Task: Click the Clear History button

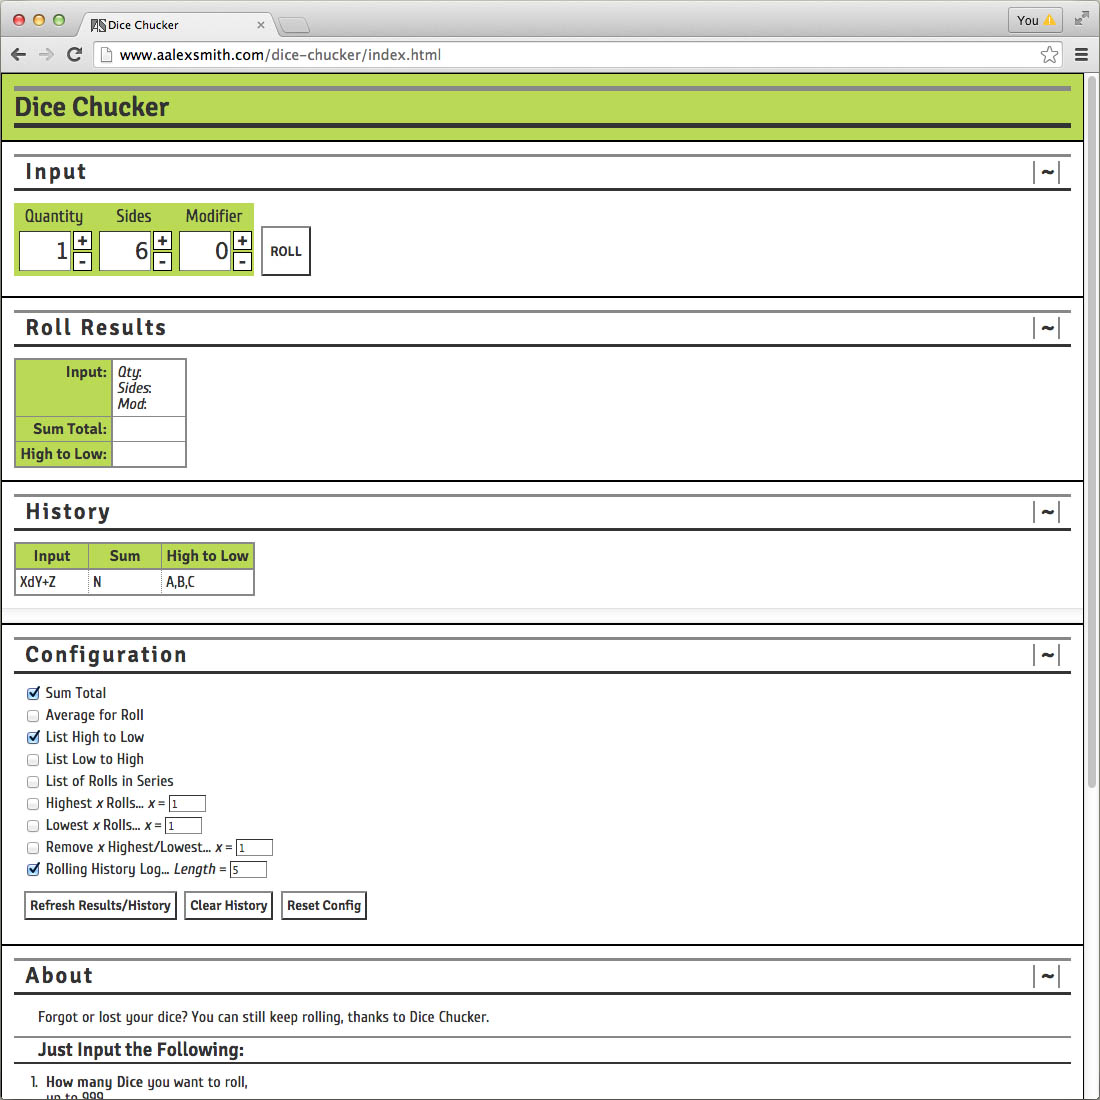Action: coord(229,905)
